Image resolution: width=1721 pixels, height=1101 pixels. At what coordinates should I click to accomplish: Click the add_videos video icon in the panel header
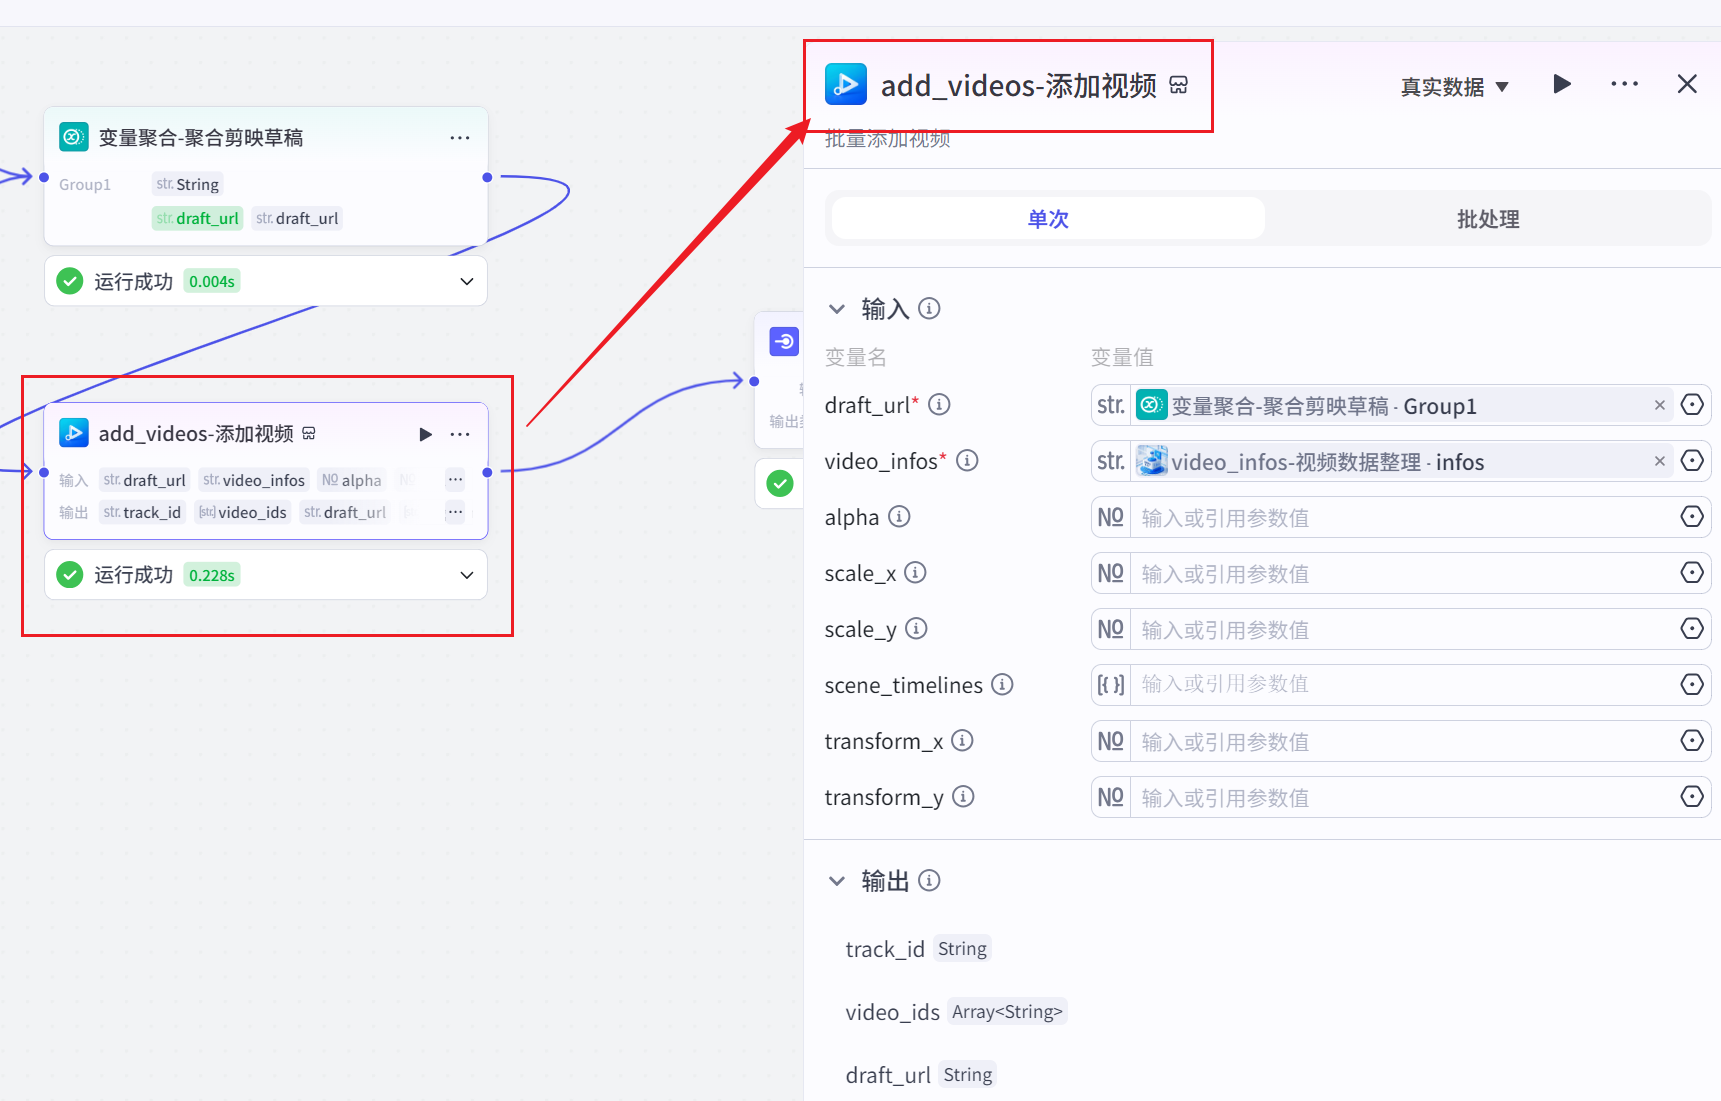click(x=845, y=85)
